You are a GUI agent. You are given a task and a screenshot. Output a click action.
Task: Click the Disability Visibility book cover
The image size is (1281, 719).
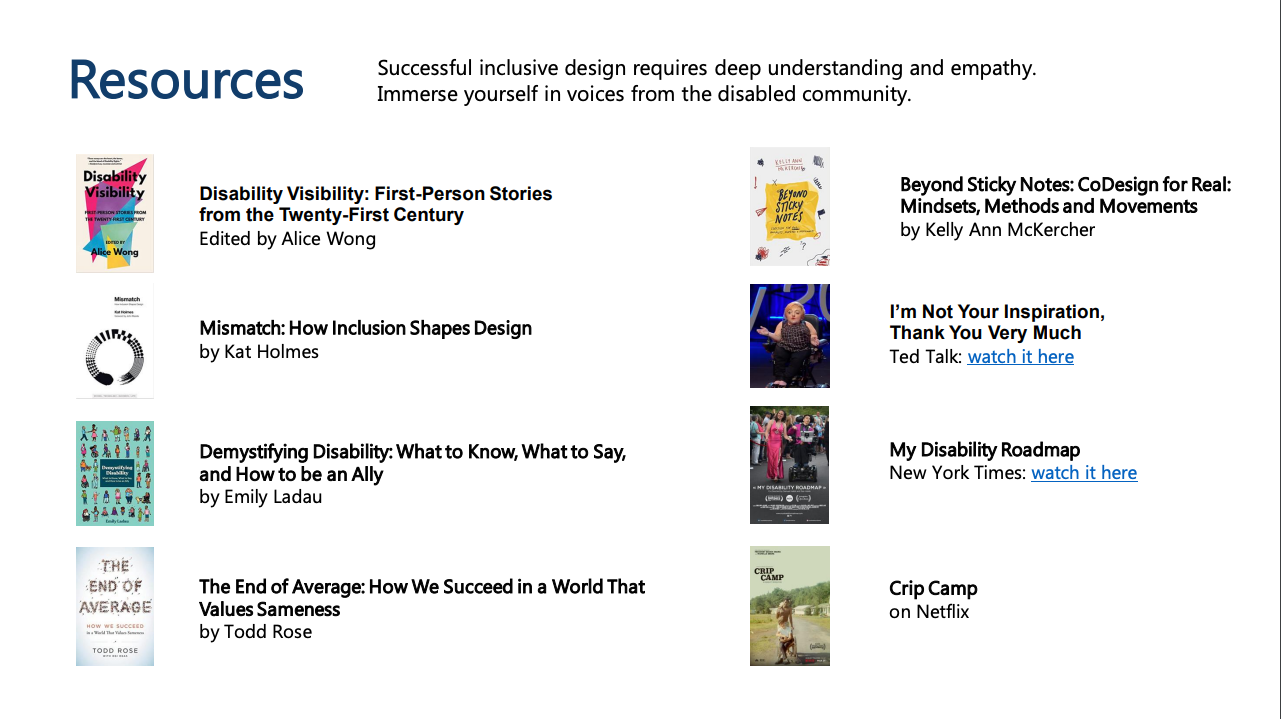115,213
